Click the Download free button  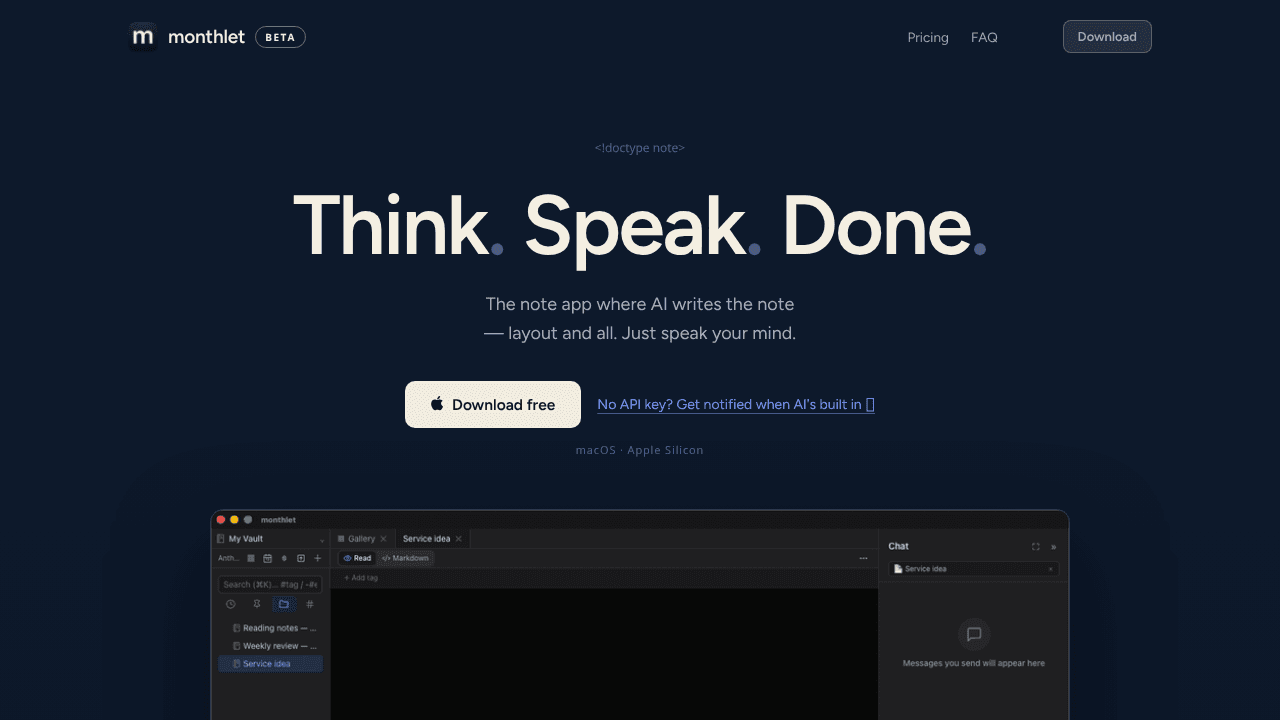(493, 405)
